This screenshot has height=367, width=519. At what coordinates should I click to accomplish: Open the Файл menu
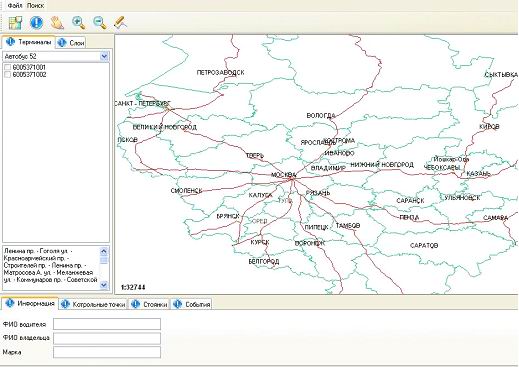point(15,6)
